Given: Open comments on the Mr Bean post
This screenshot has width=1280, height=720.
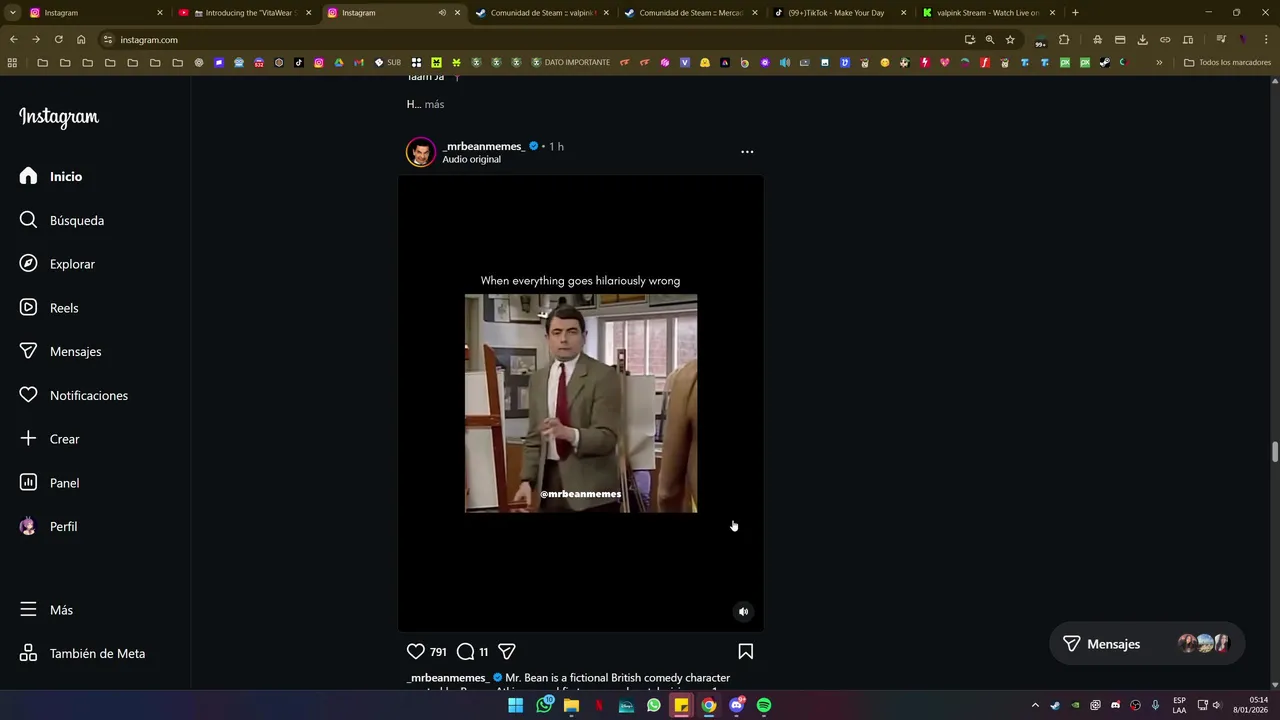Looking at the screenshot, I should tap(466, 651).
